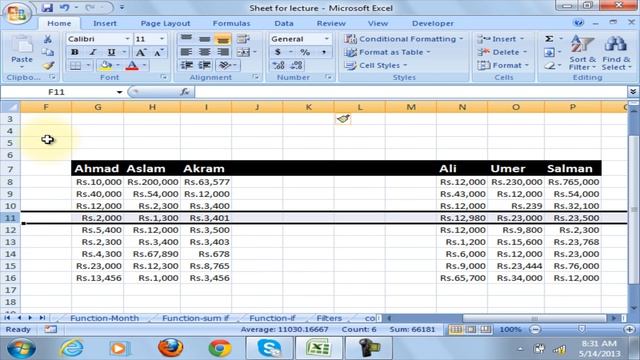The image size is (640, 360).
Task: Open the Office Button menu
Action: coord(16,13)
